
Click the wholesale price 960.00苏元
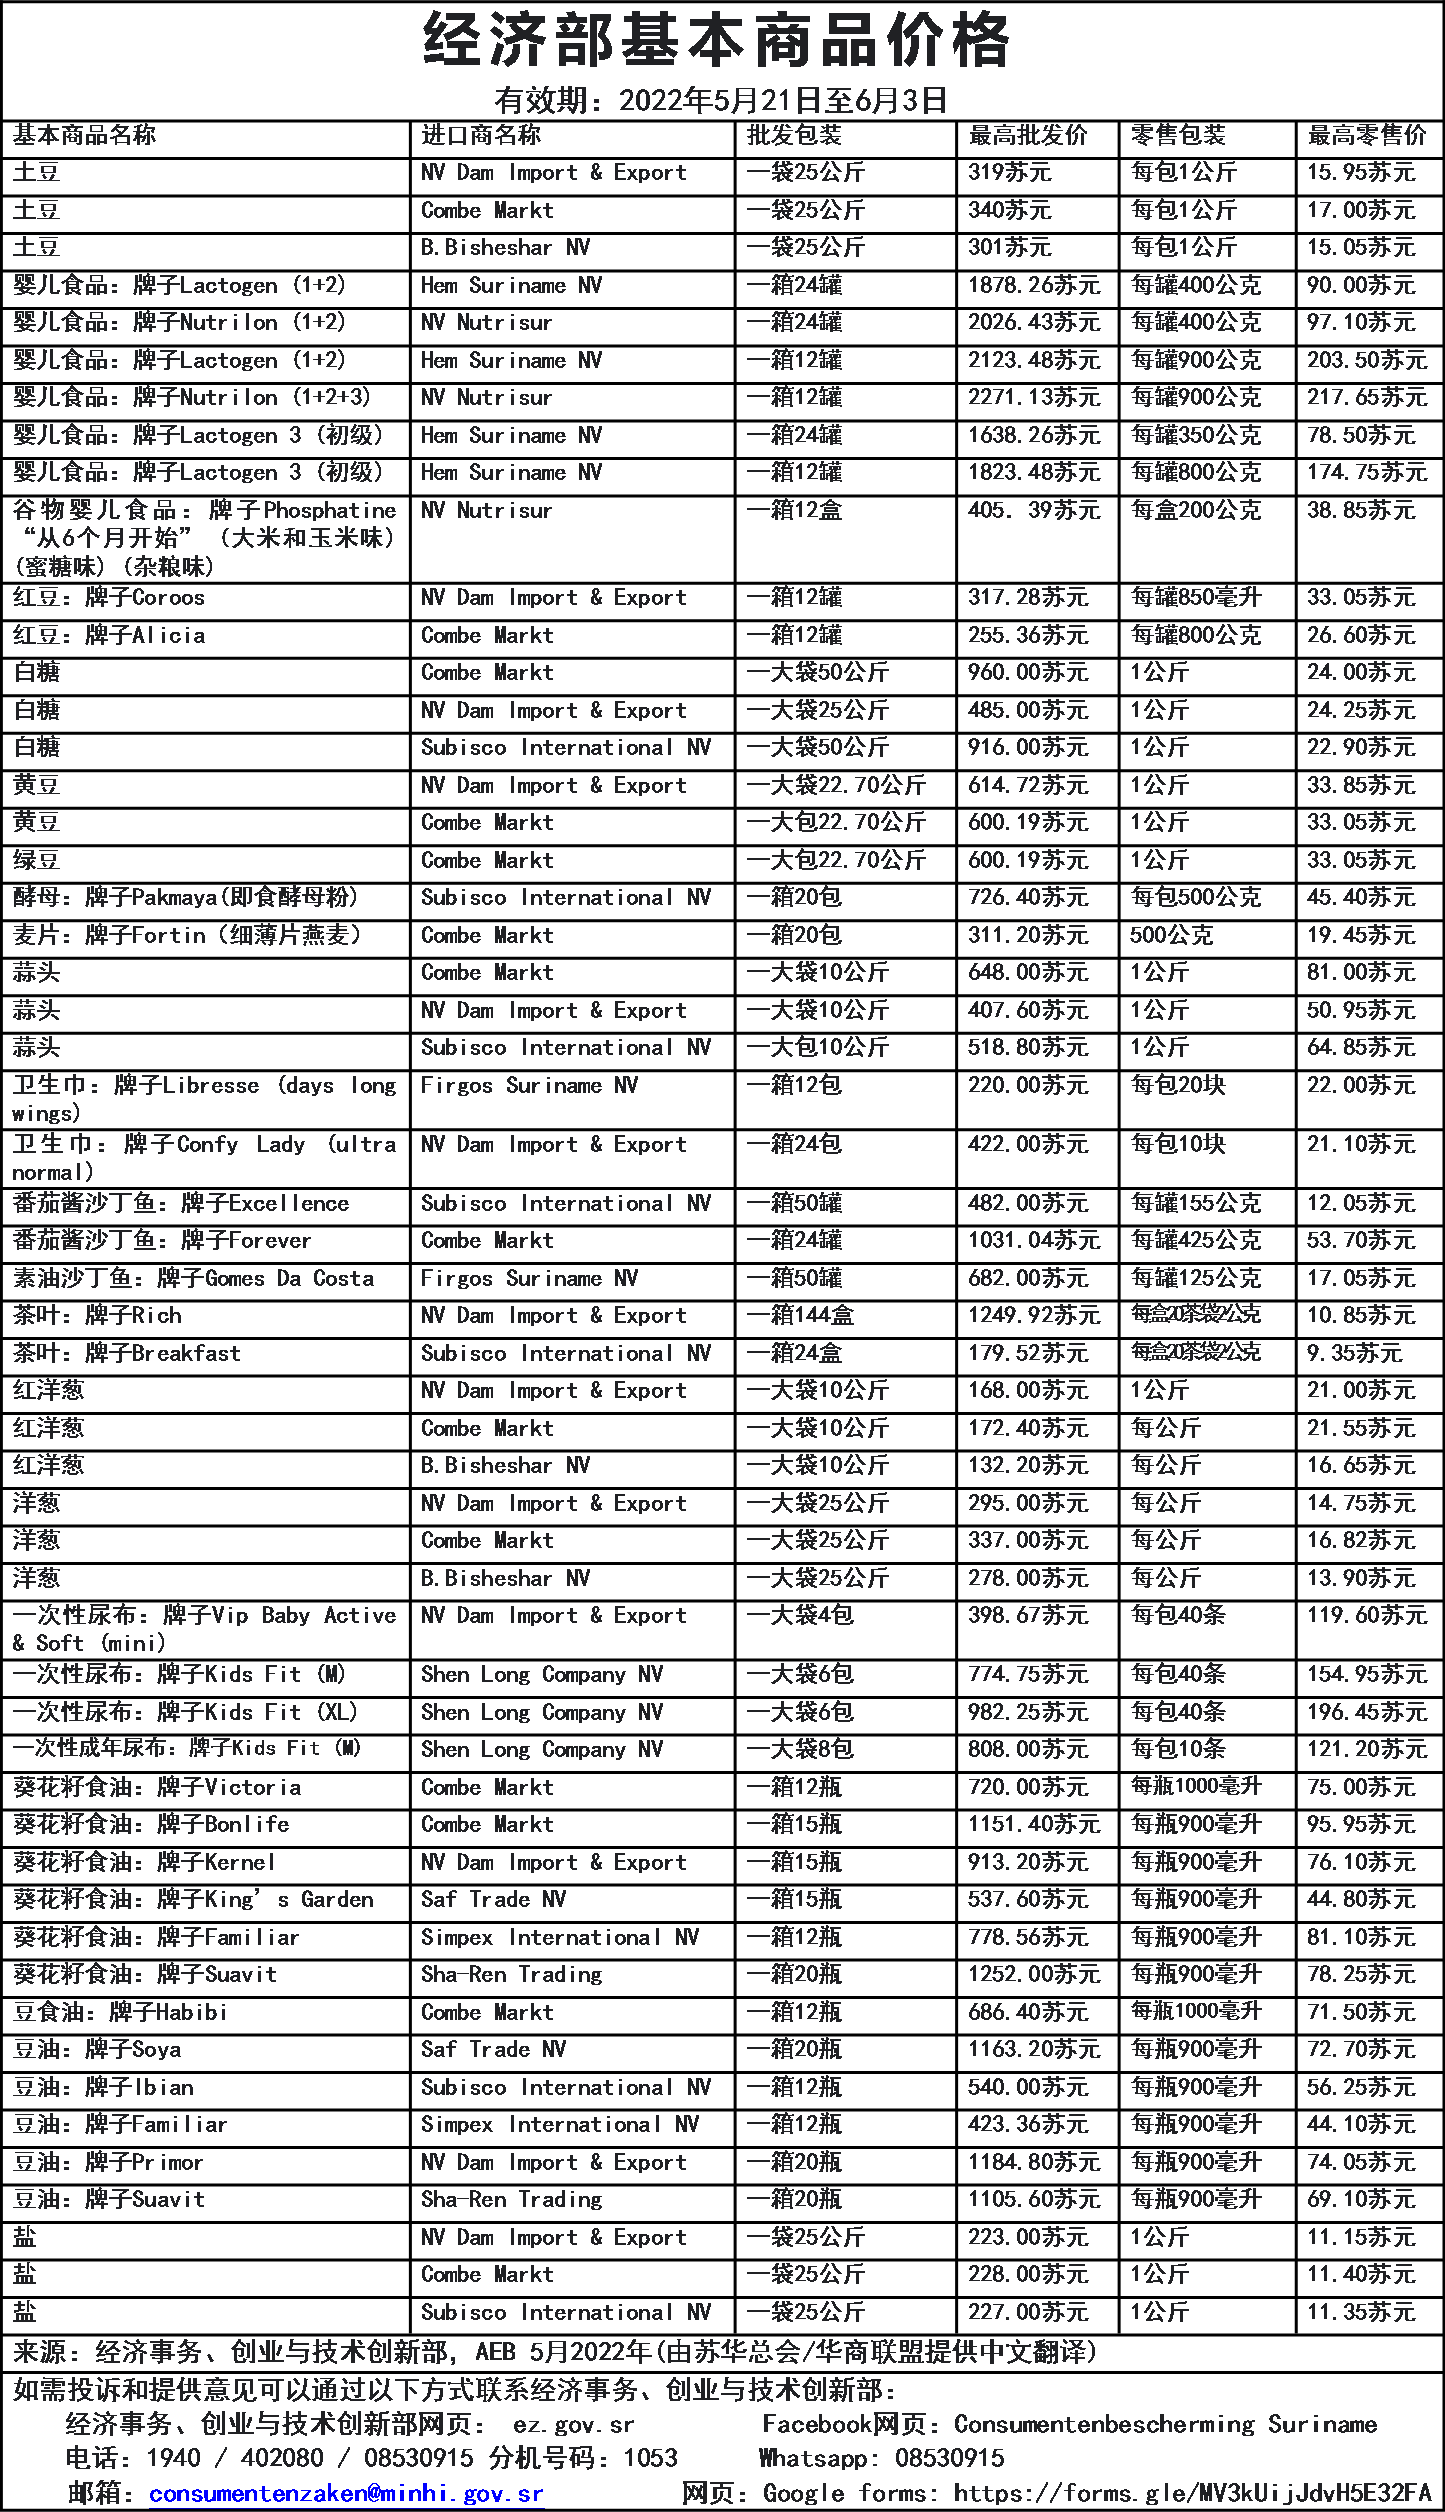coord(1028,672)
